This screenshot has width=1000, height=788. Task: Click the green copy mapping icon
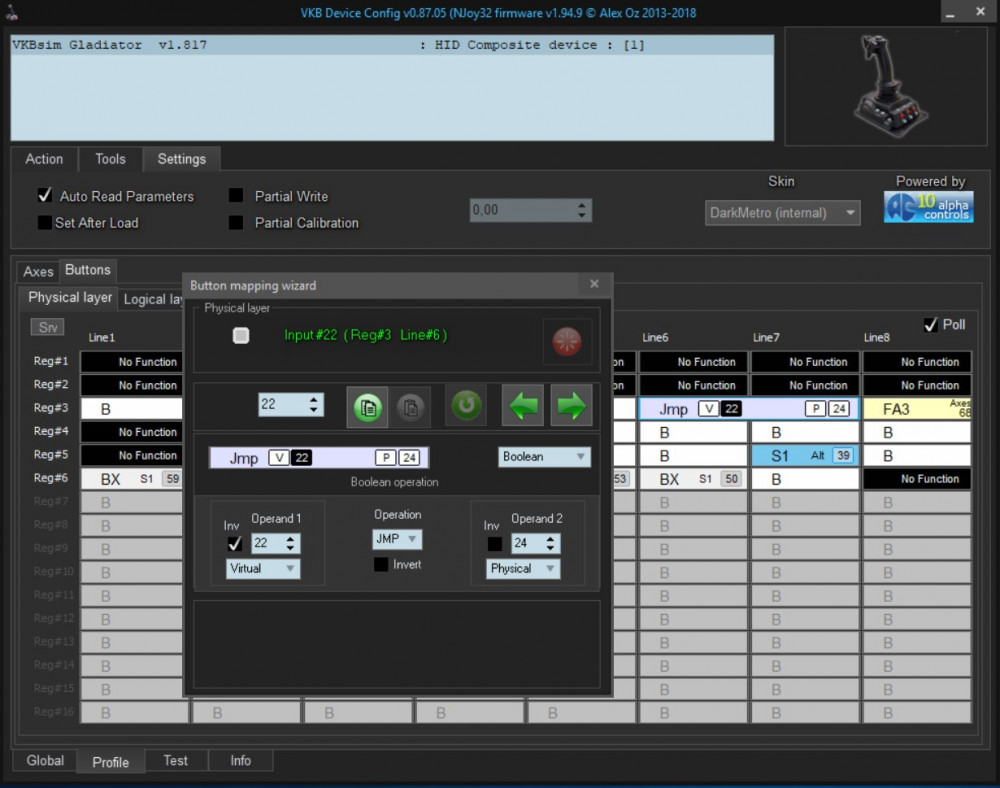tap(368, 406)
